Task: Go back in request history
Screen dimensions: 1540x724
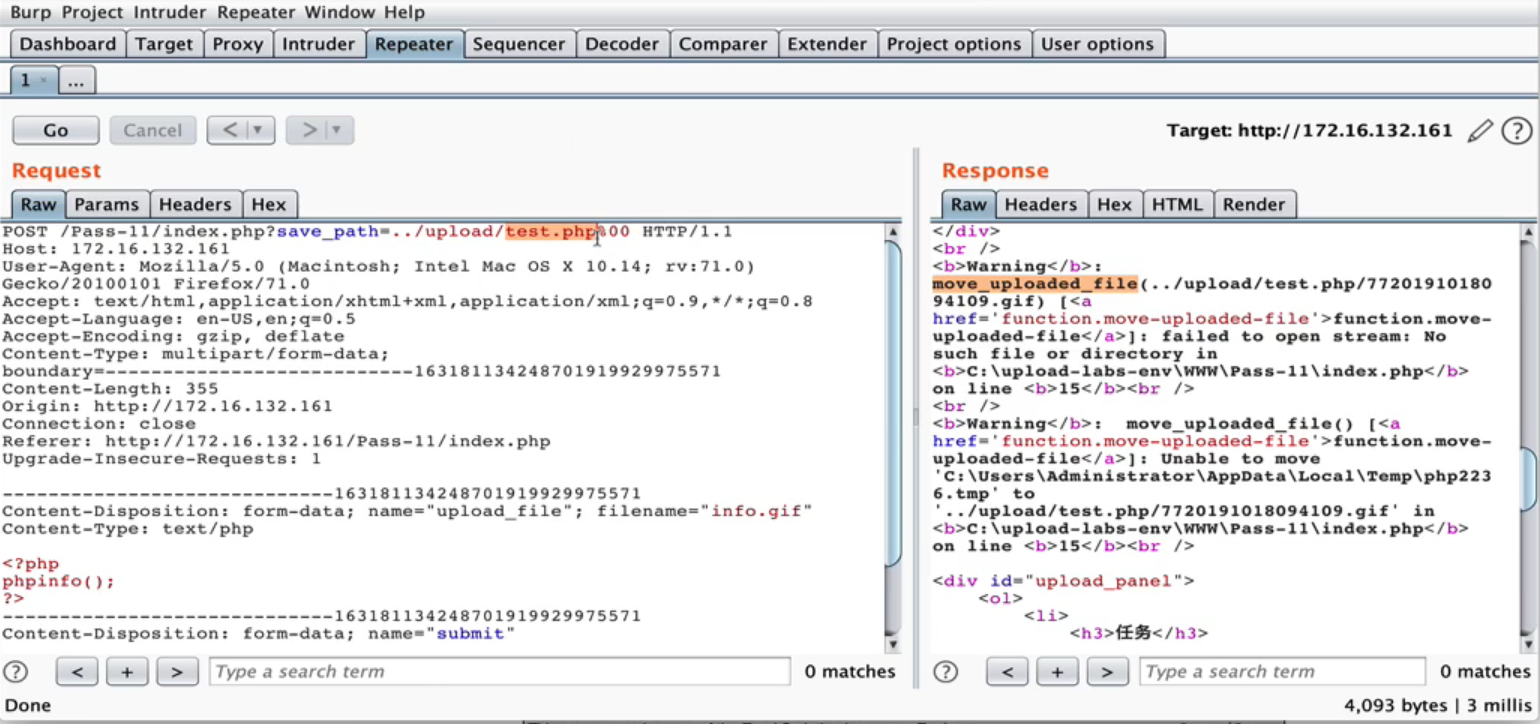Action: 229,130
